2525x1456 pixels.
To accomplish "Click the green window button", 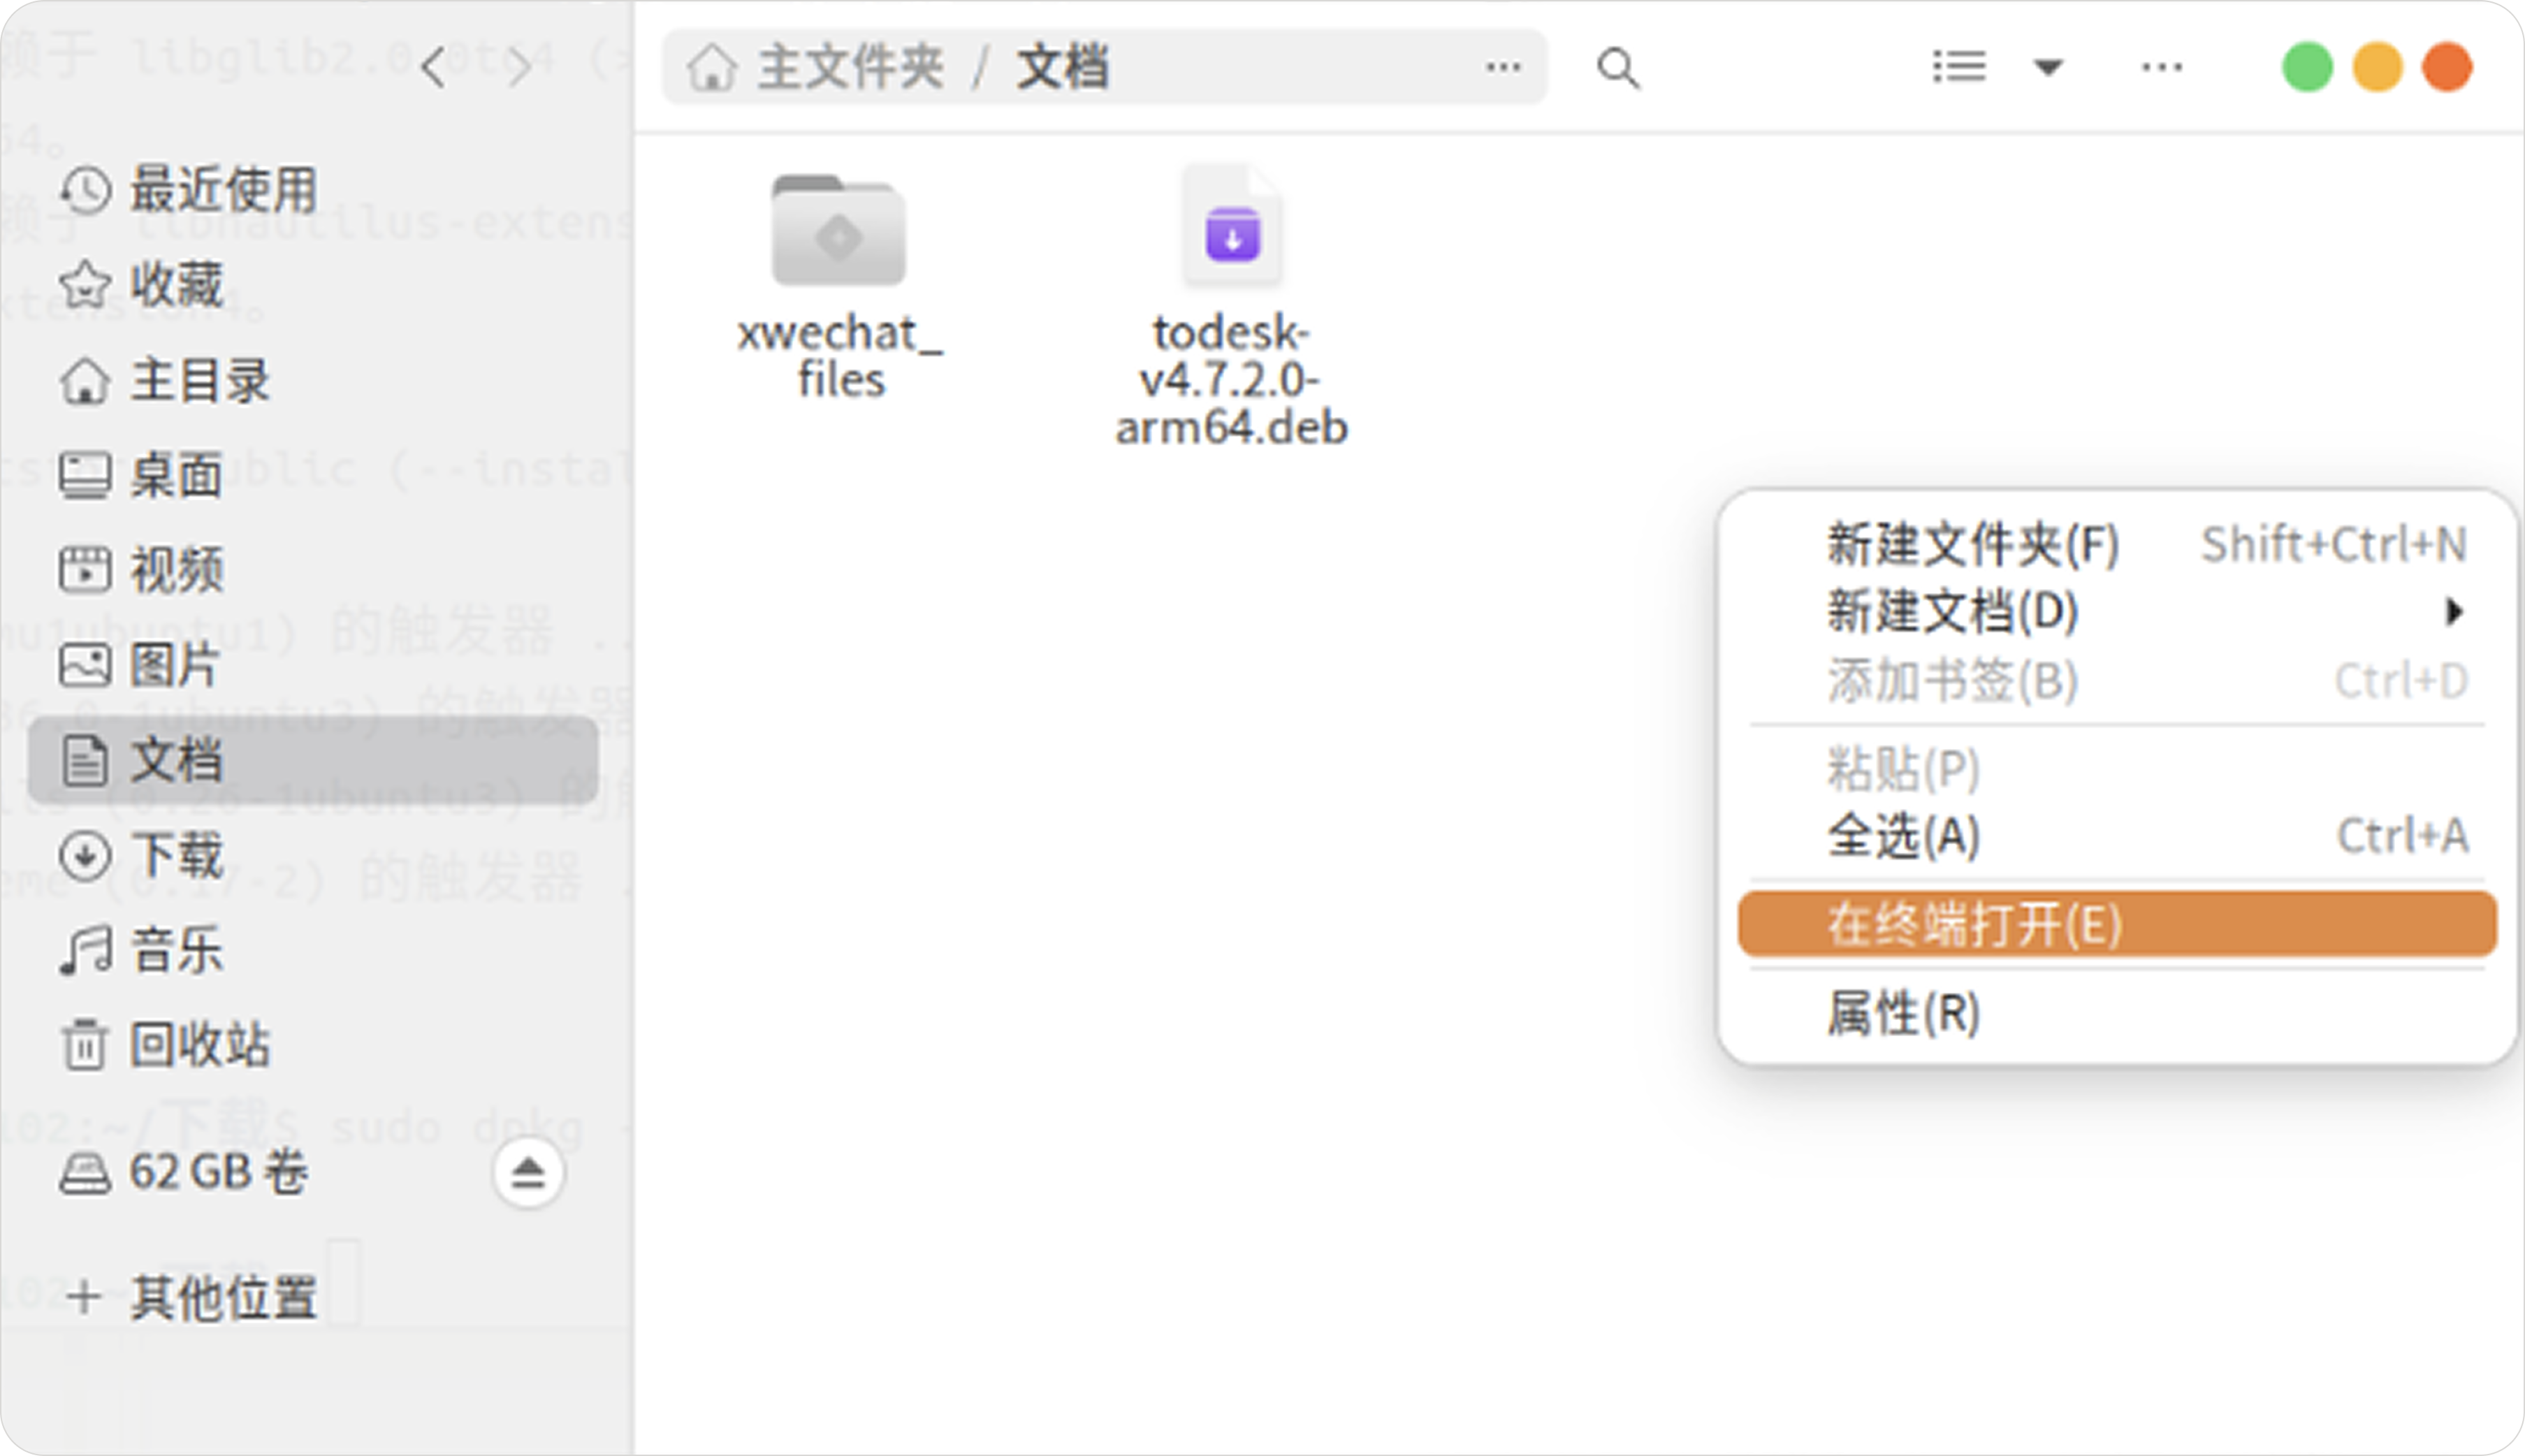I will coord(2307,68).
